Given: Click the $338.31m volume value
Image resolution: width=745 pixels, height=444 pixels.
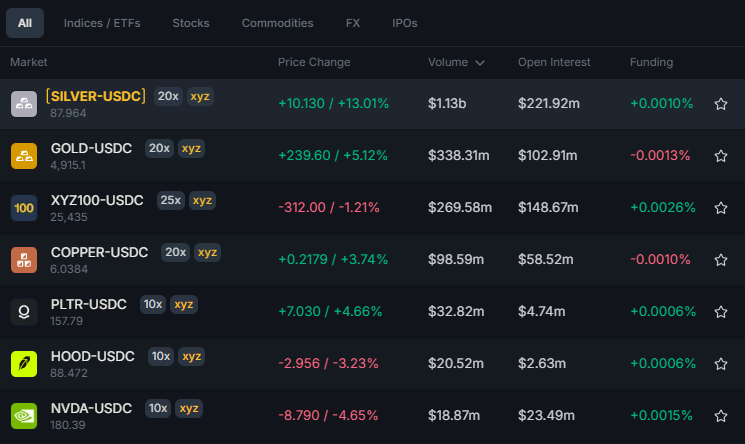Looking at the screenshot, I should (x=458, y=155).
